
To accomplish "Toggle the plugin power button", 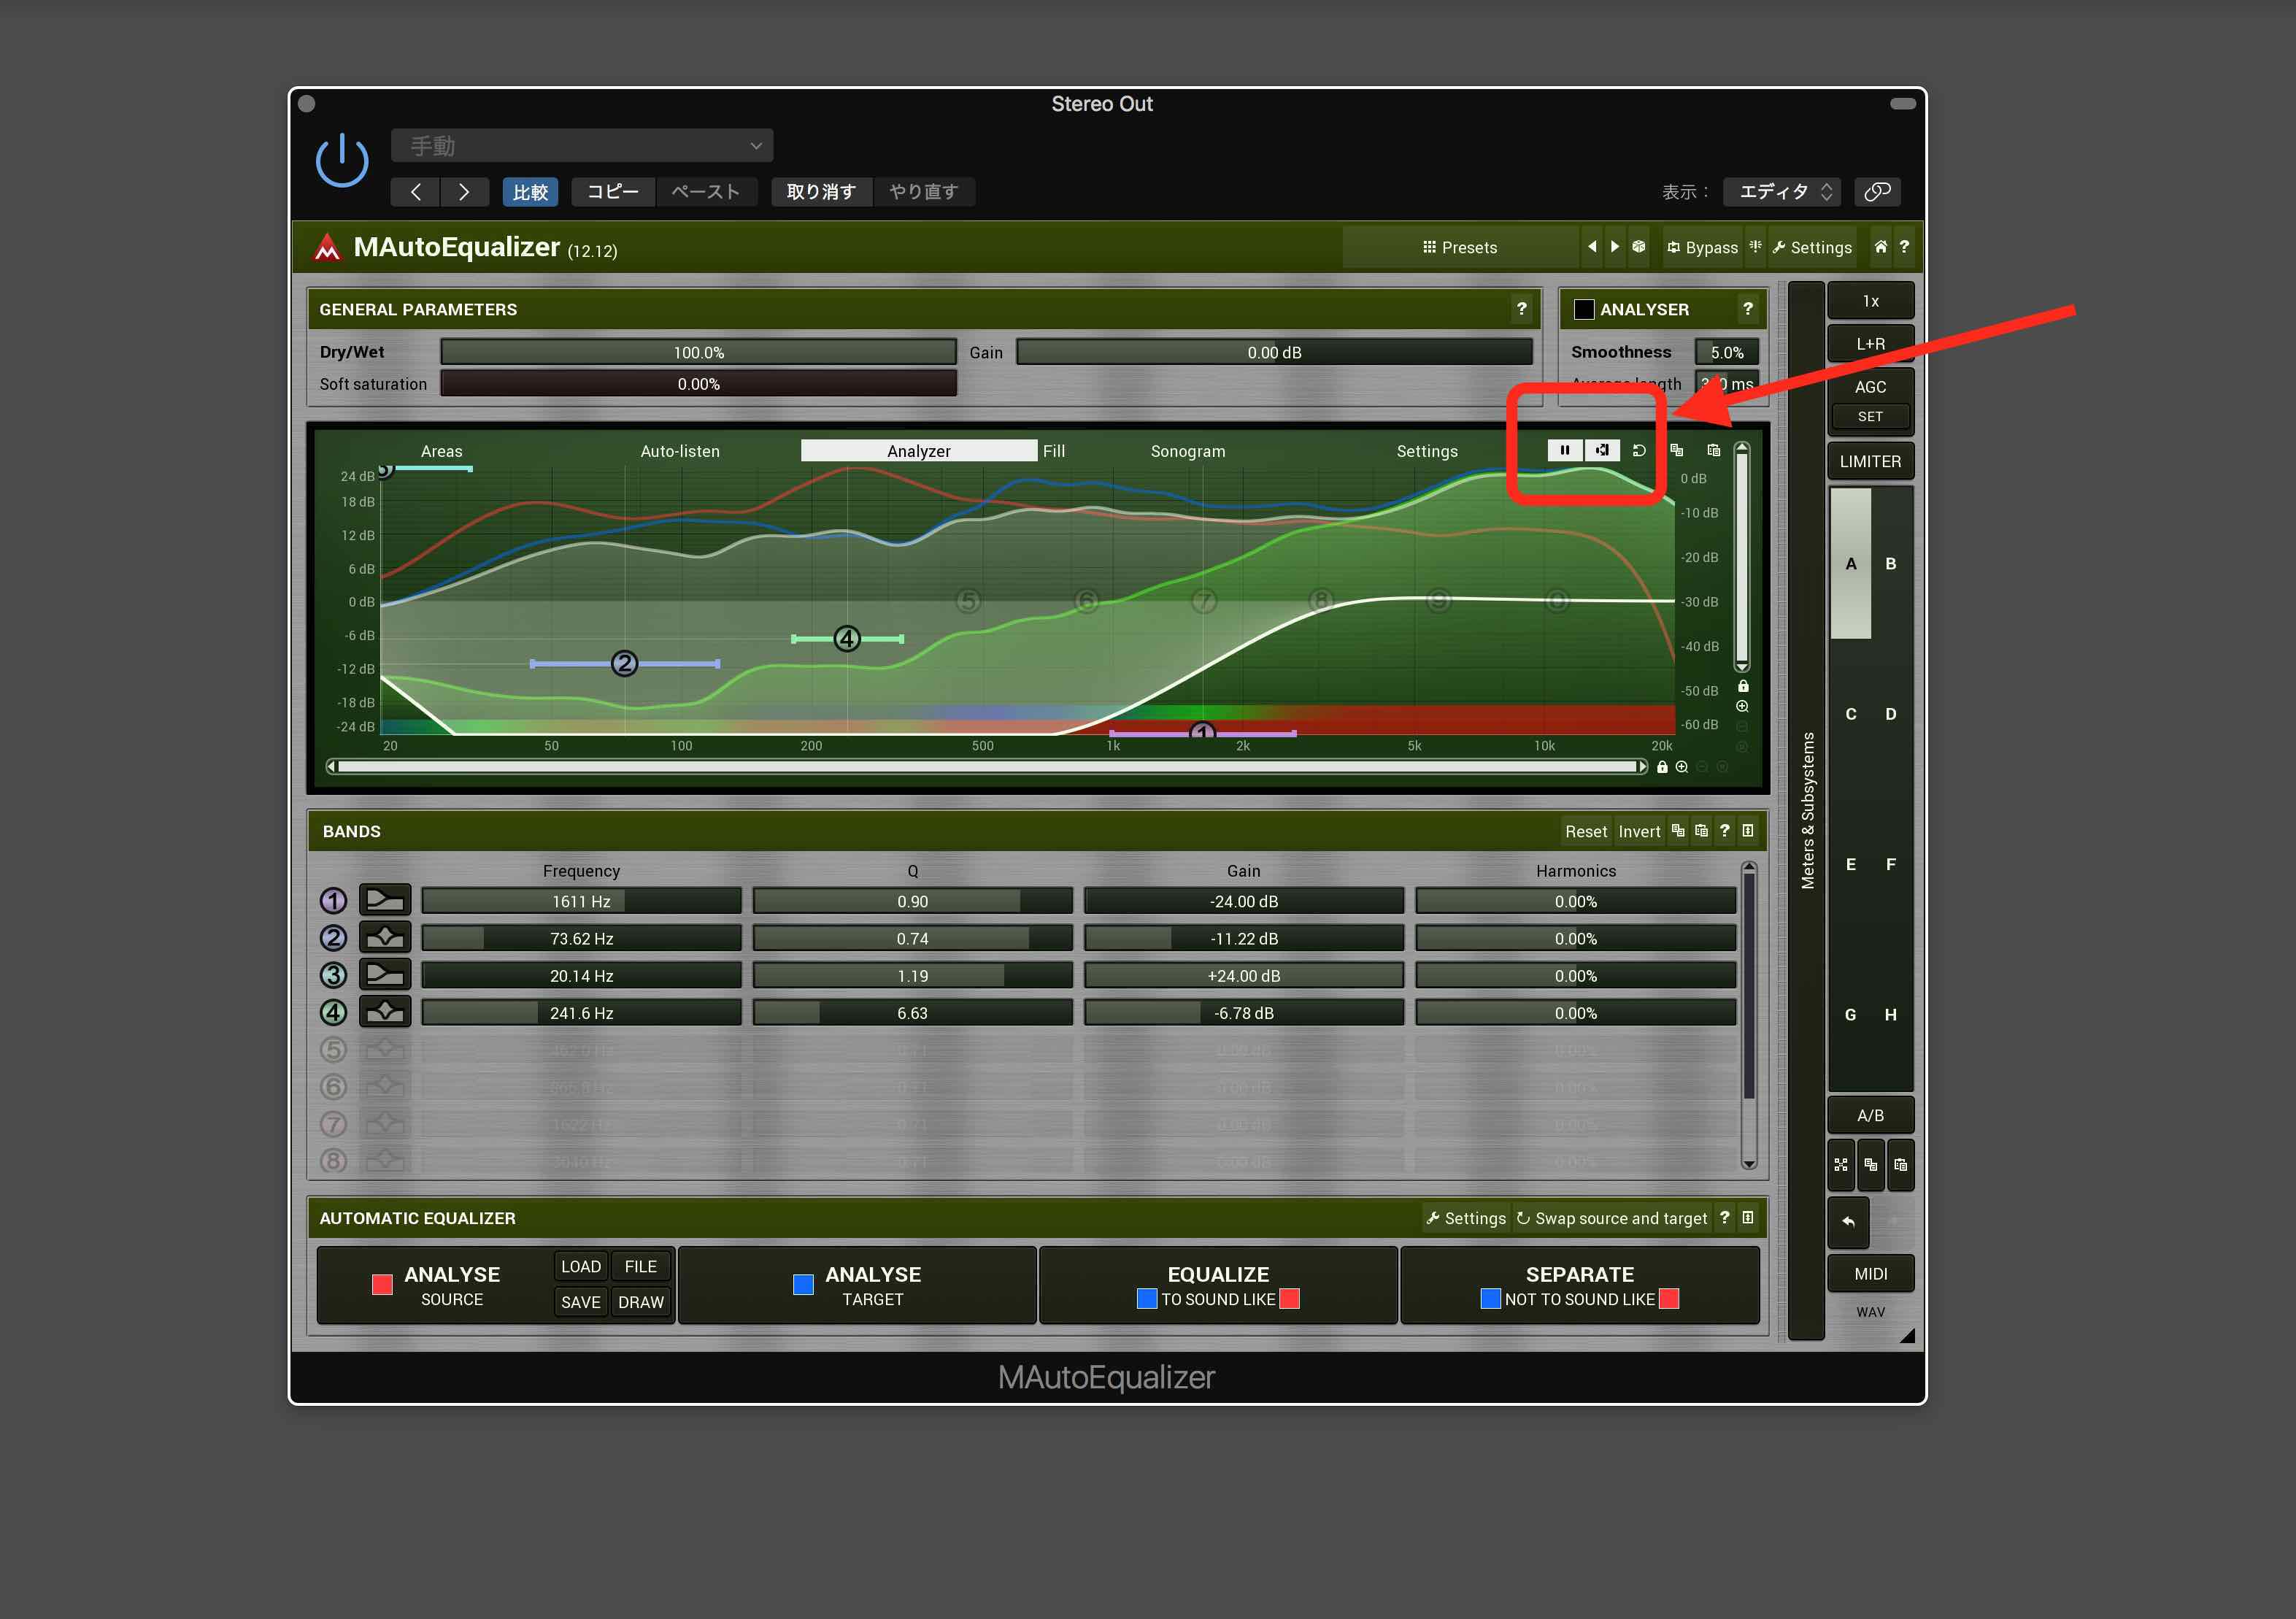I will click(342, 160).
